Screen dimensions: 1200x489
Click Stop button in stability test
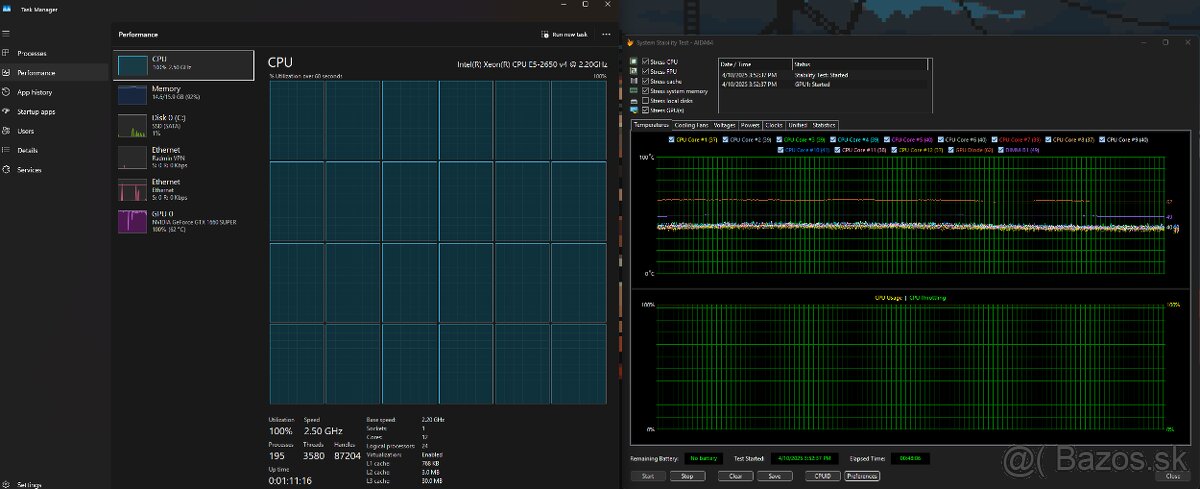pyautogui.click(x=687, y=476)
